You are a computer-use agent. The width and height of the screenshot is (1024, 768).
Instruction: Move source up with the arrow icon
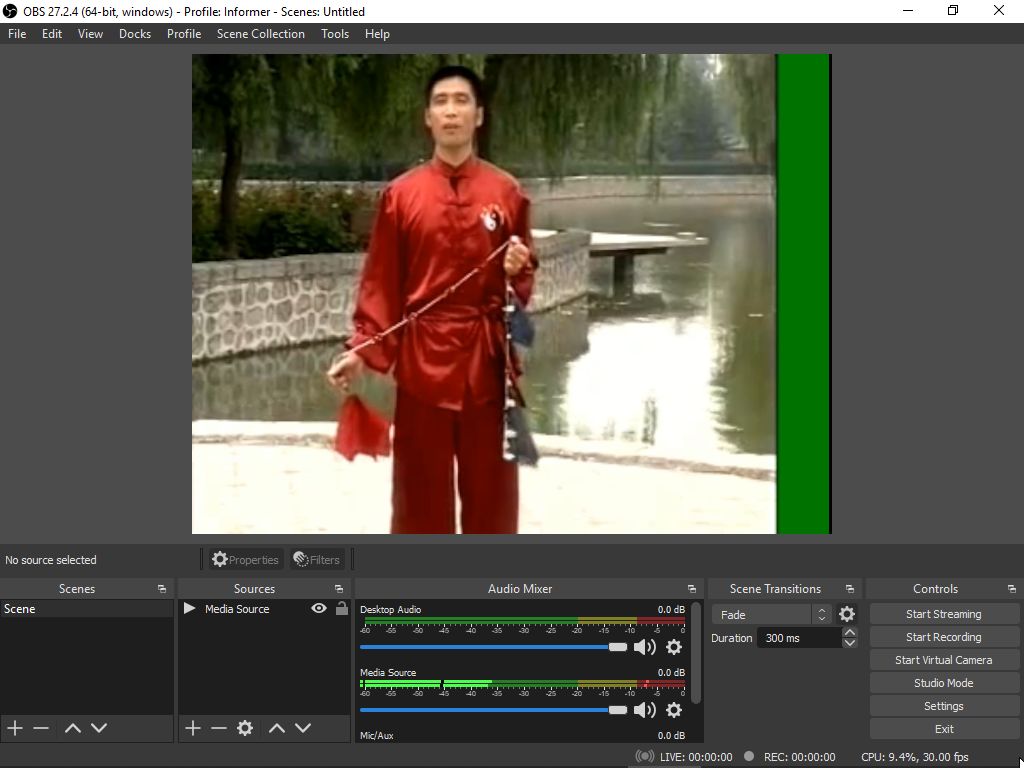click(x=277, y=728)
